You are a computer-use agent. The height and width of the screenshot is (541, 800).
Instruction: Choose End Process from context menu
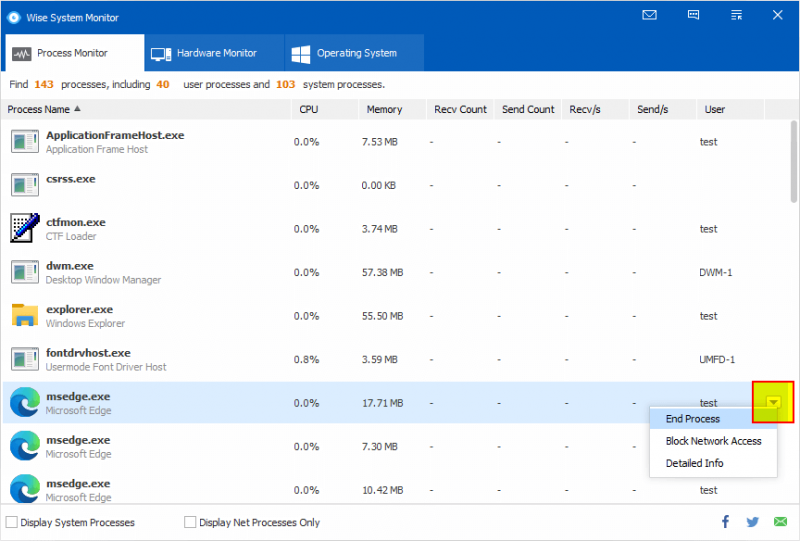point(713,419)
